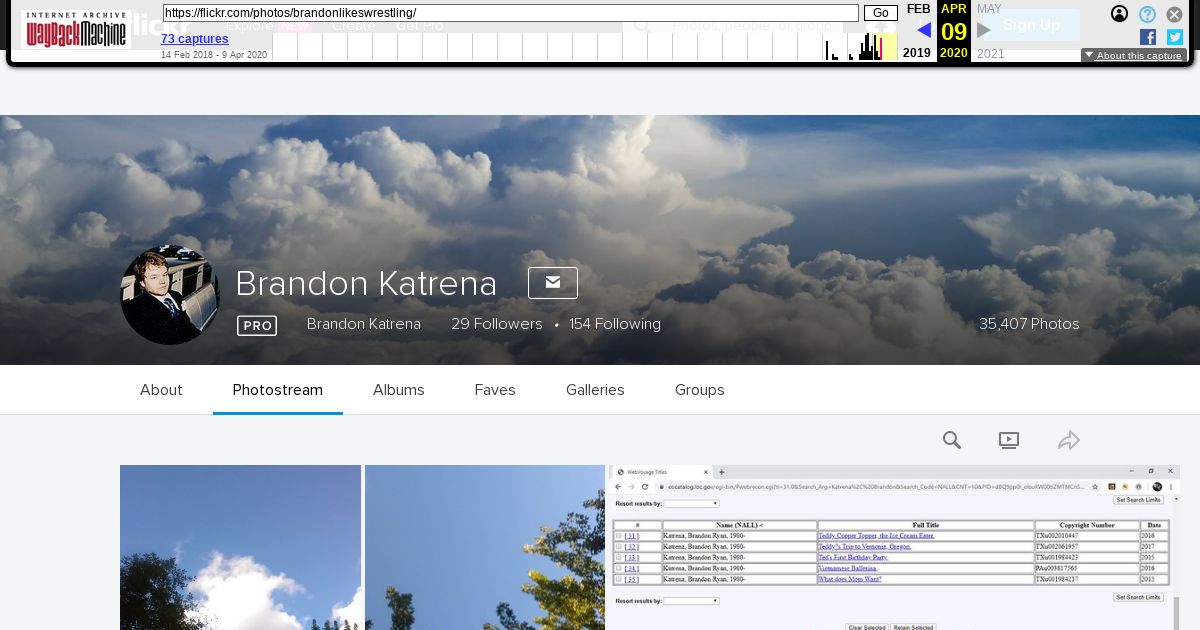Go to the Galleries tab
The width and height of the screenshot is (1200, 630).
595,390
